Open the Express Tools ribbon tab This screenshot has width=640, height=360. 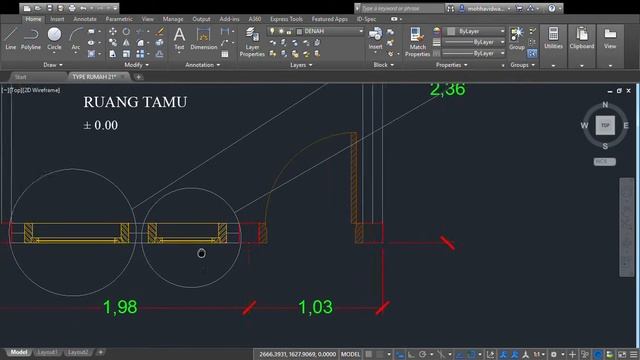point(286,19)
